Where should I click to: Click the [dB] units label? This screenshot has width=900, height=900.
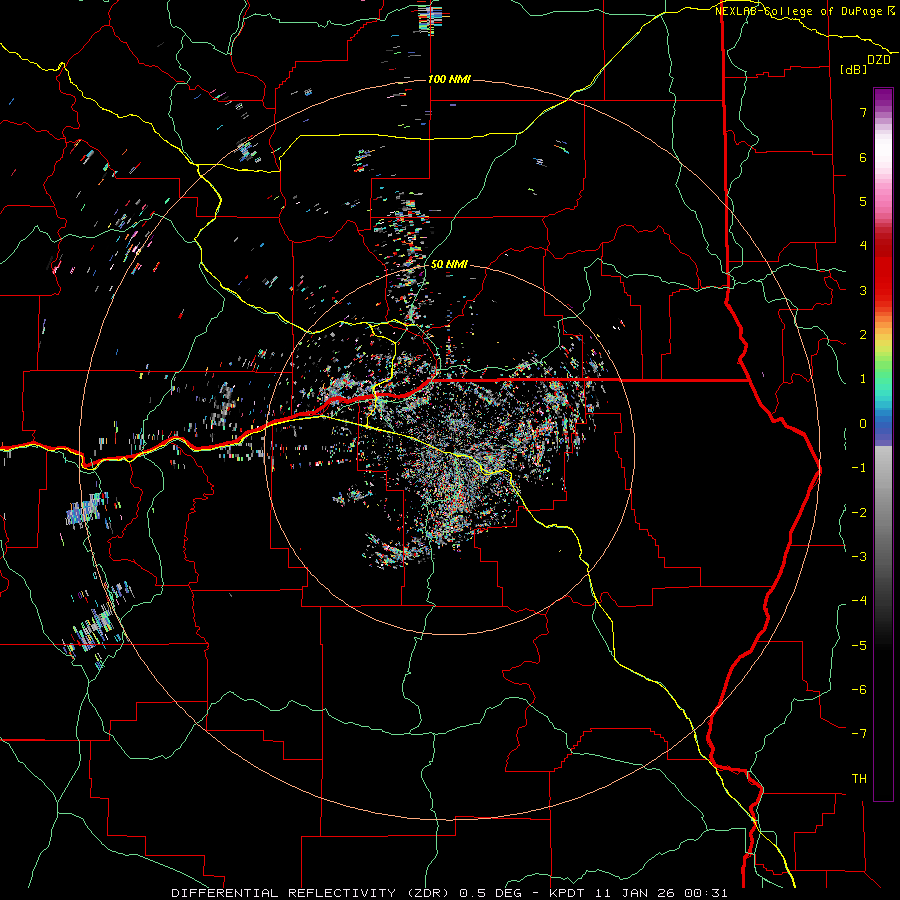pyautogui.click(x=854, y=69)
